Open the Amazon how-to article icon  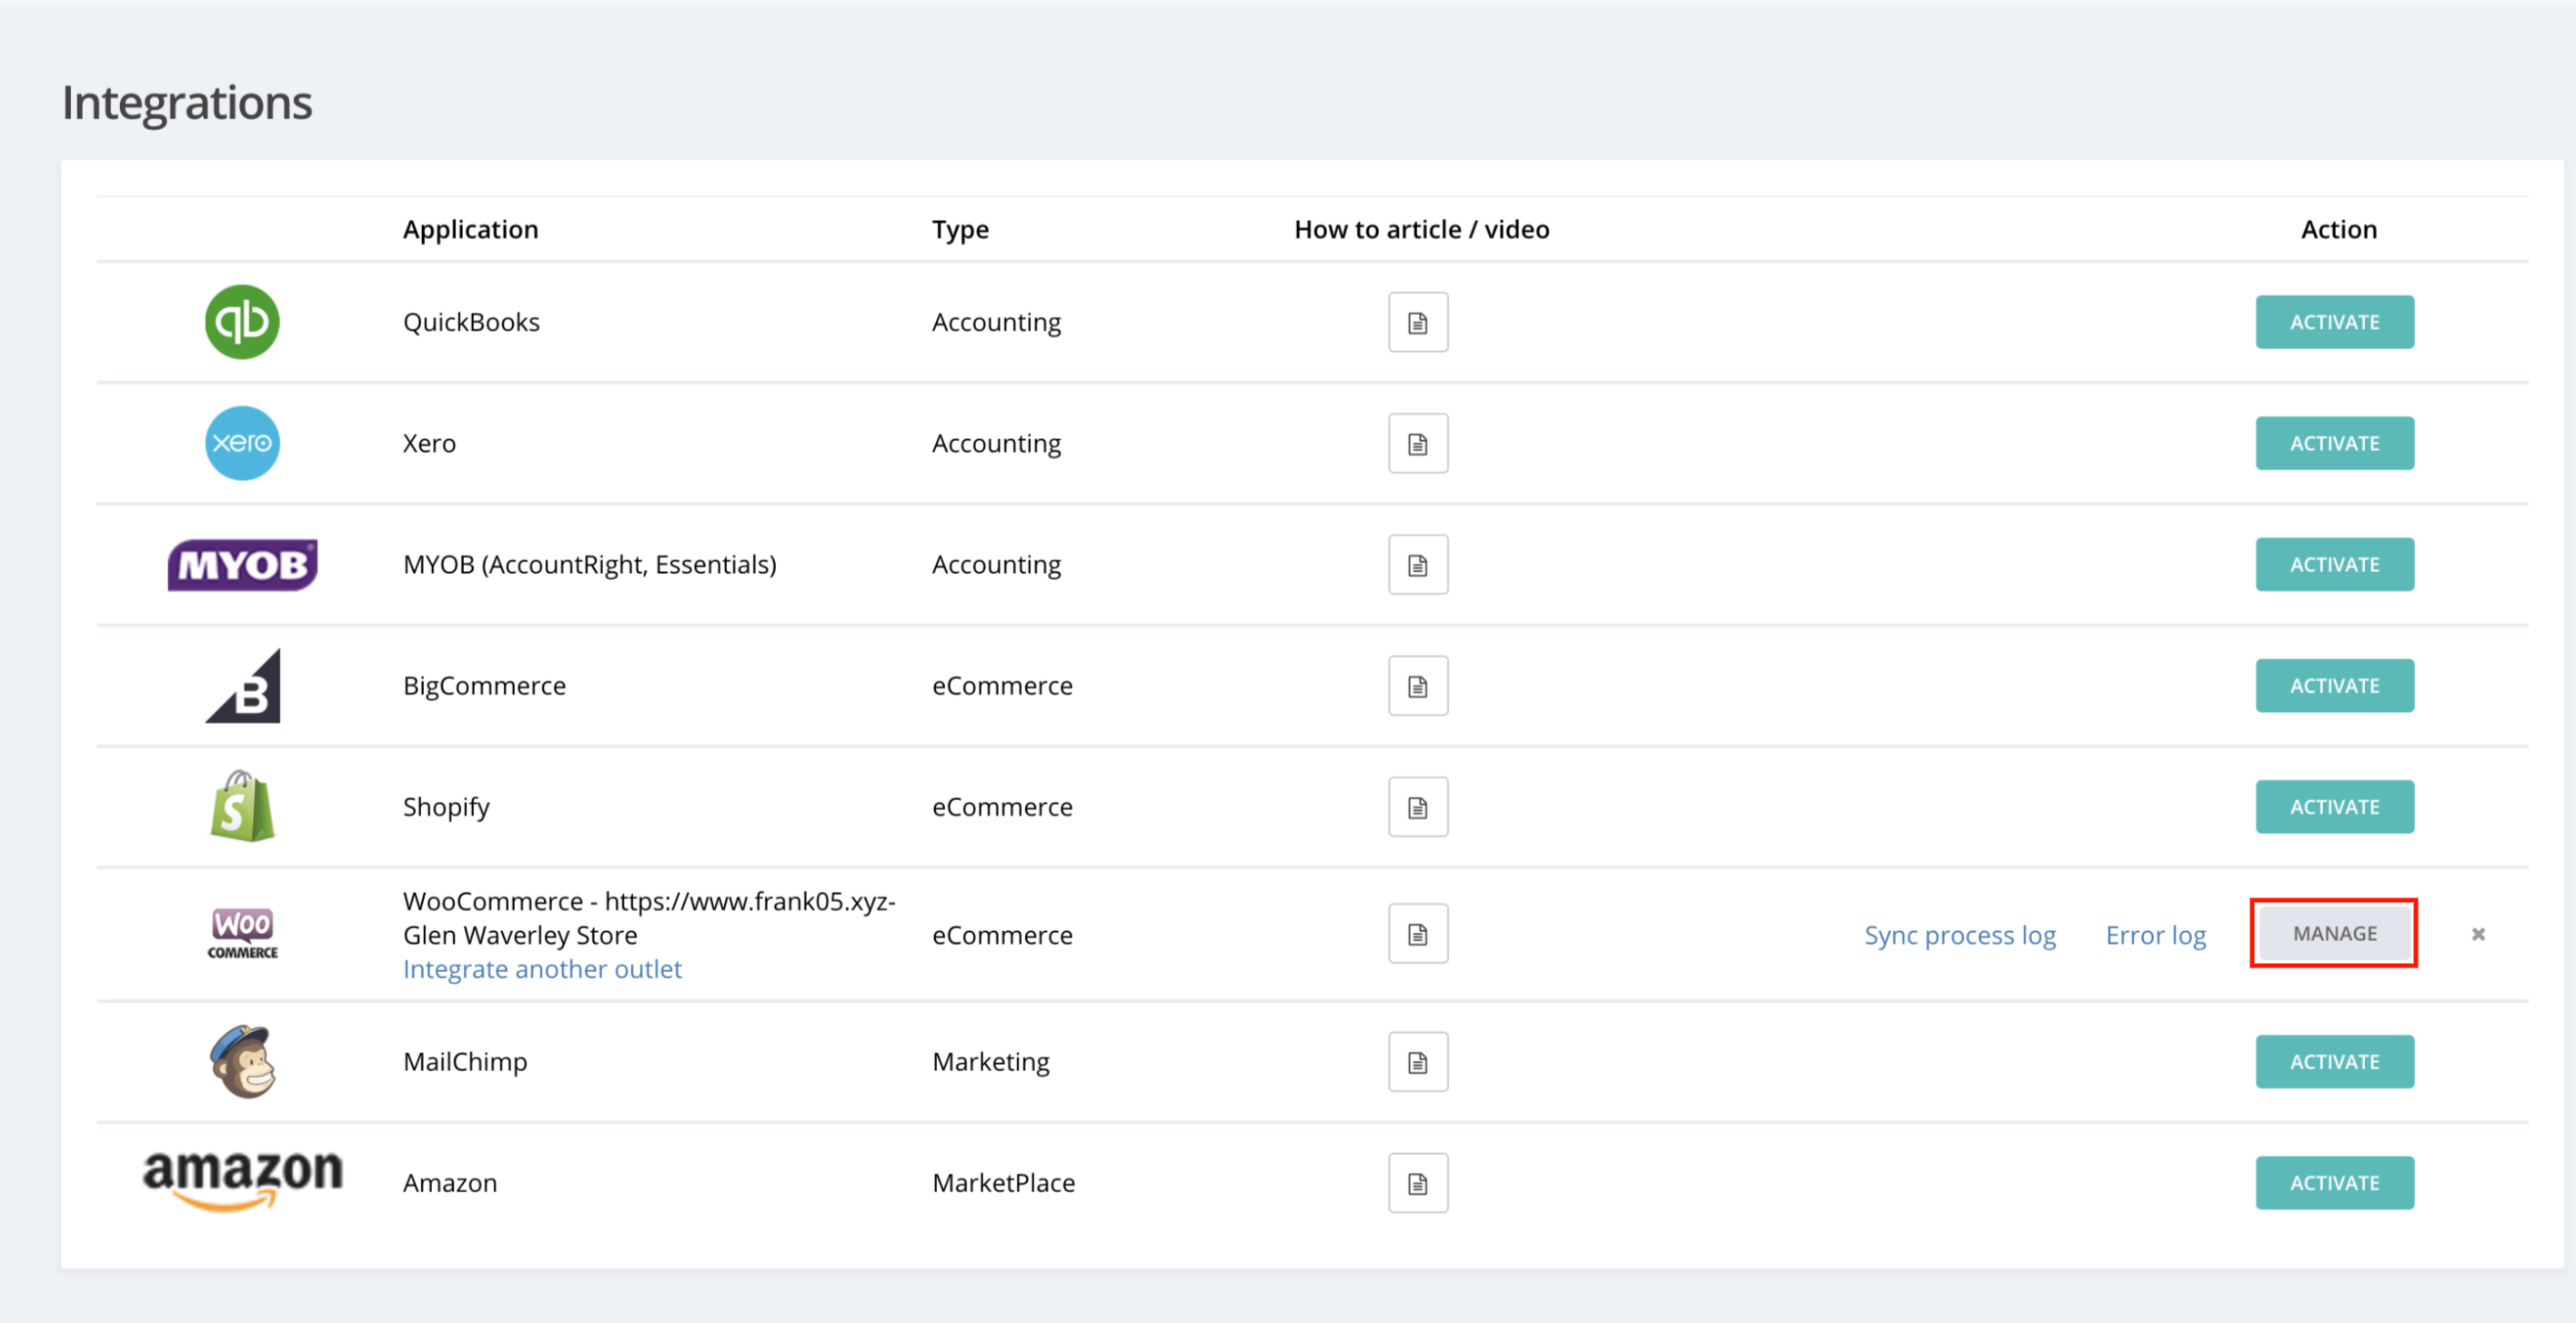pyautogui.click(x=1418, y=1183)
